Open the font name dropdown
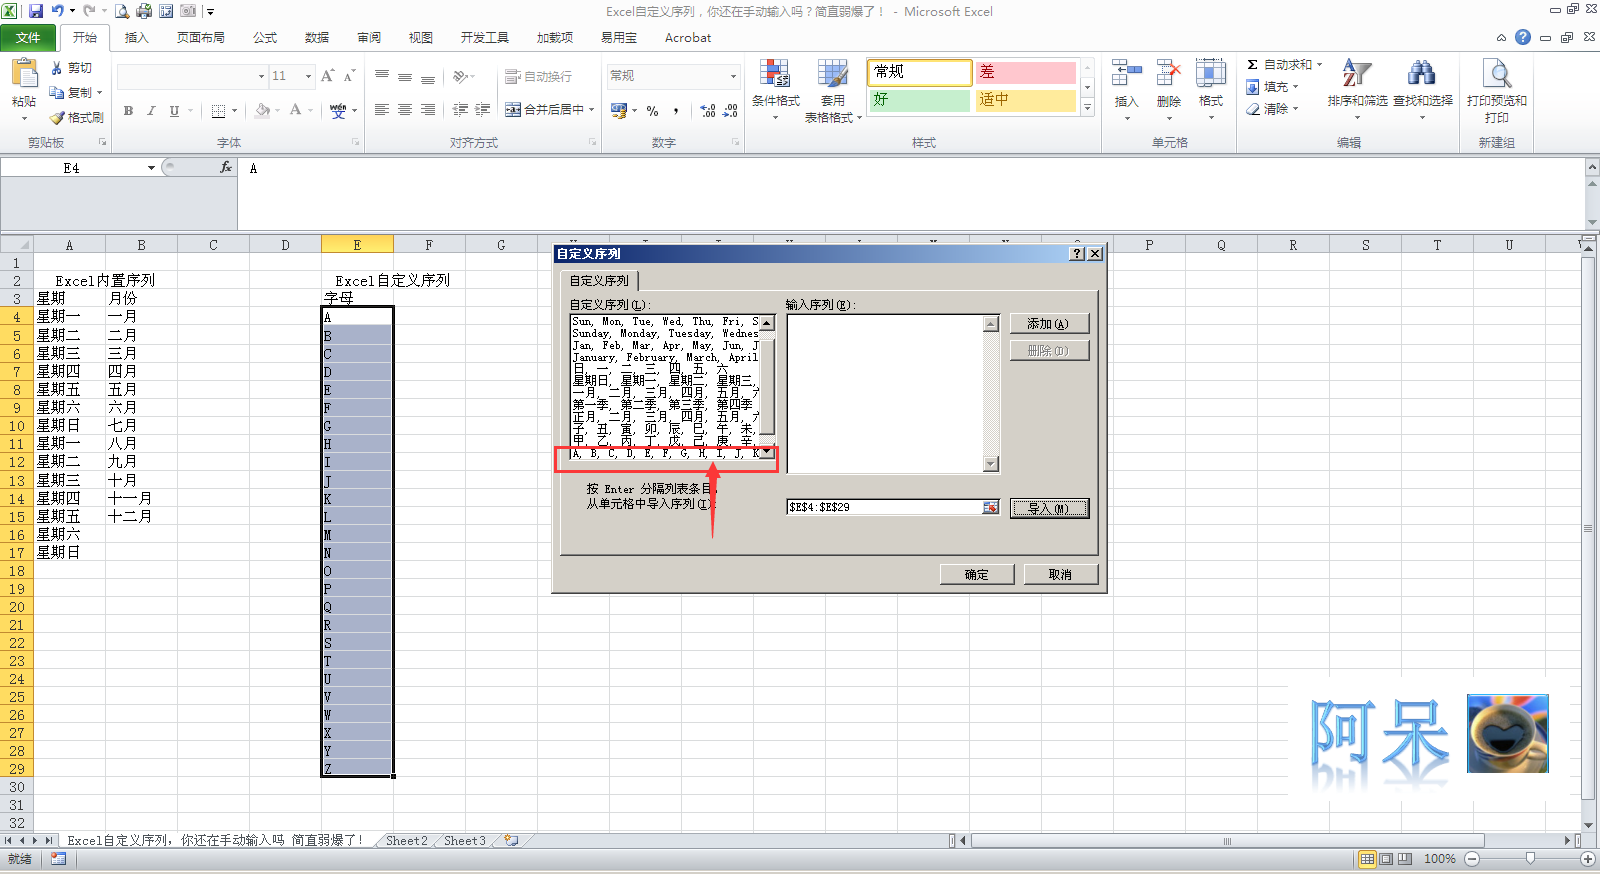The width and height of the screenshot is (1600, 874). tap(261, 76)
